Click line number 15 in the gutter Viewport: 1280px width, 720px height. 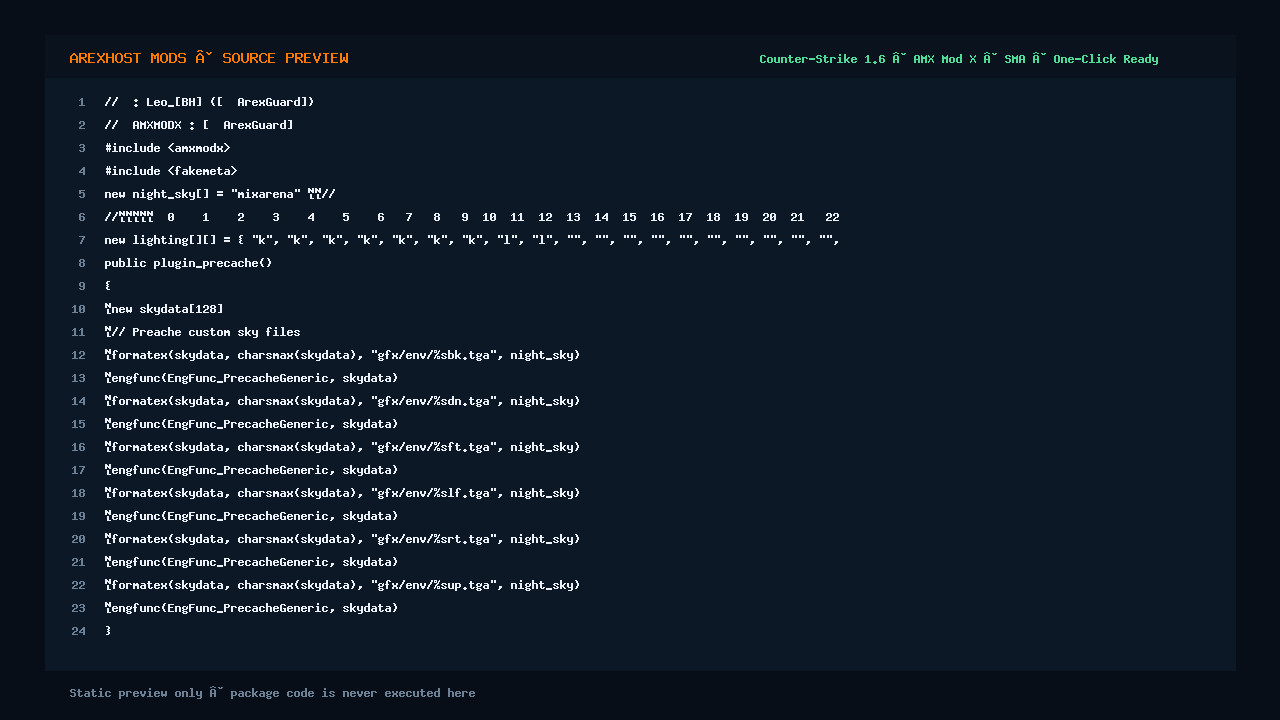coord(79,424)
